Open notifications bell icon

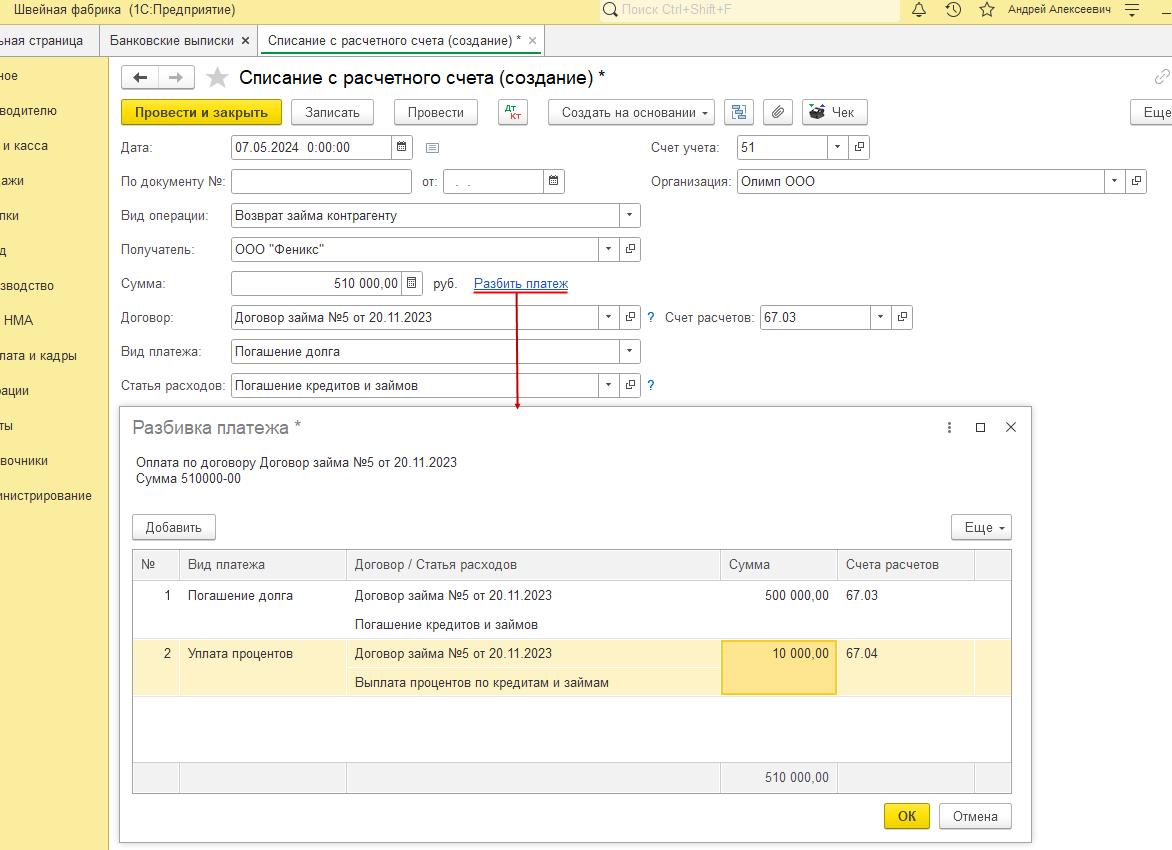(x=919, y=10)
